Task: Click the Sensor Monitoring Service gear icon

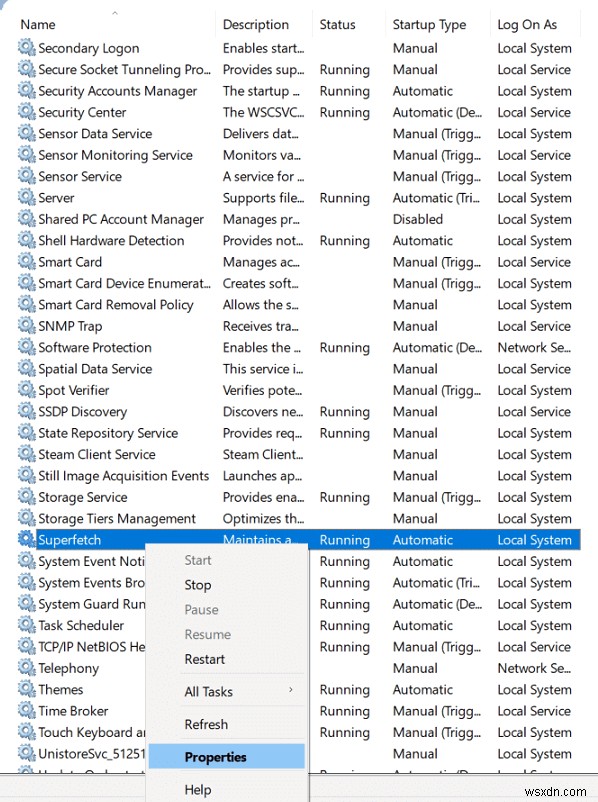Action: (27, 154)
